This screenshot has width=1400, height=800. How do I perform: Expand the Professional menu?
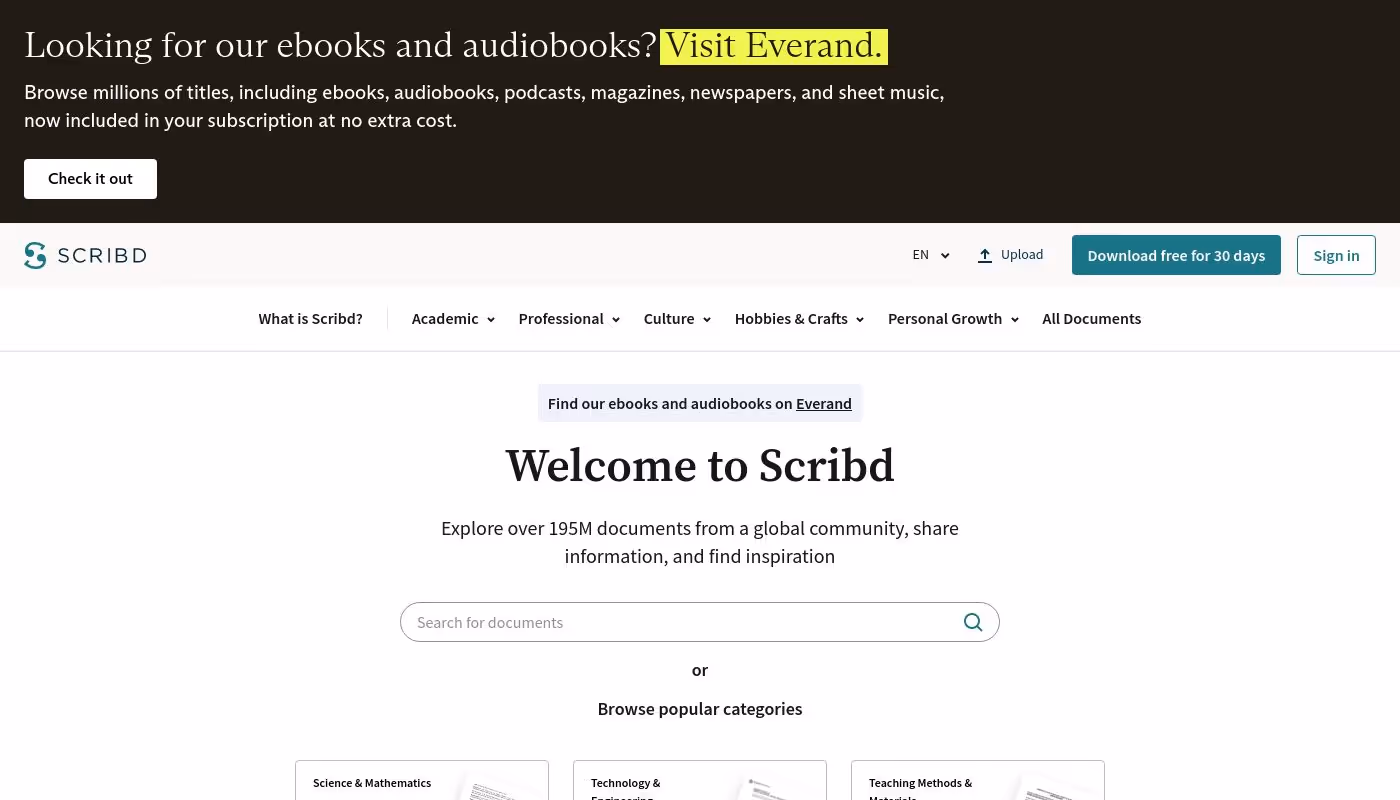[x=569, y=319]
